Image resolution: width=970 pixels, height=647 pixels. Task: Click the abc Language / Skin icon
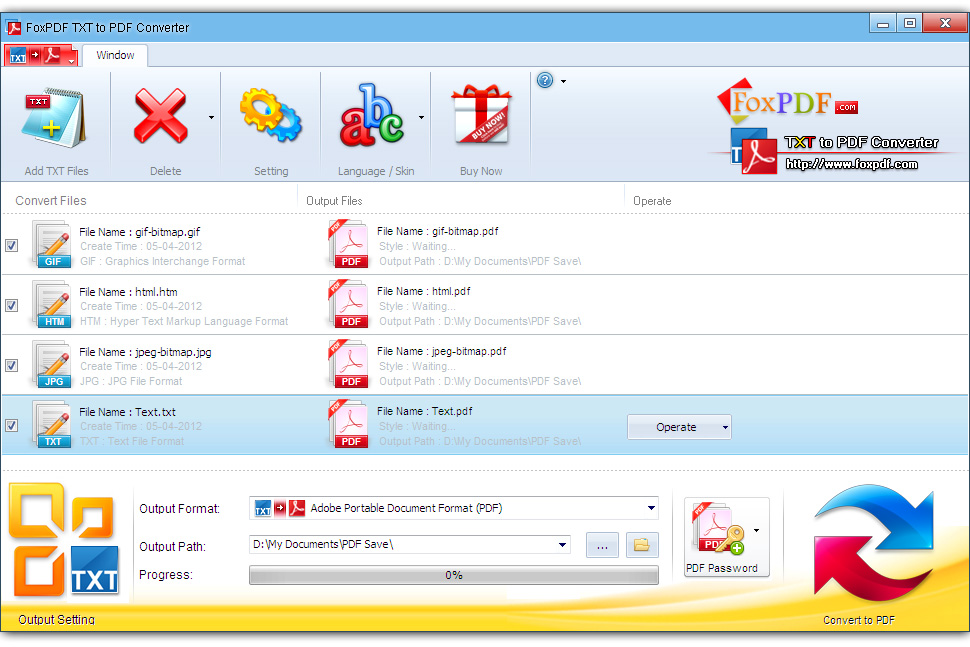click(372, 115)
